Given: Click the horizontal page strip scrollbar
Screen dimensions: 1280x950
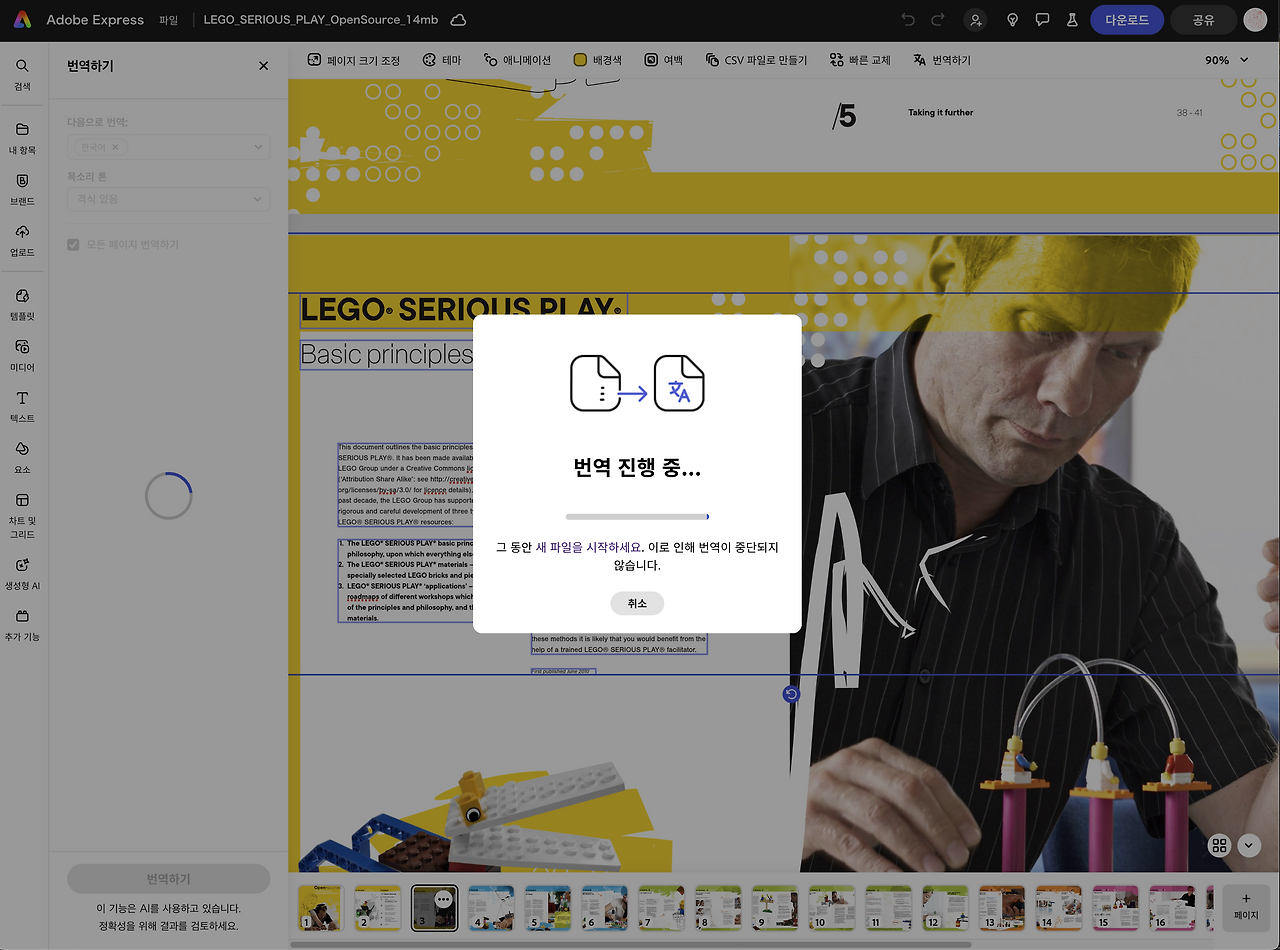Looking at the screenshot, I should pos(630,944).
